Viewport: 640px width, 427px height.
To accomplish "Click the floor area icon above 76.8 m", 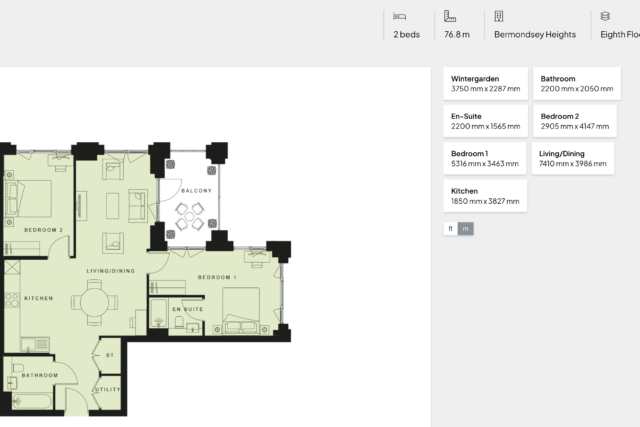I will click(x=449, y=16).
